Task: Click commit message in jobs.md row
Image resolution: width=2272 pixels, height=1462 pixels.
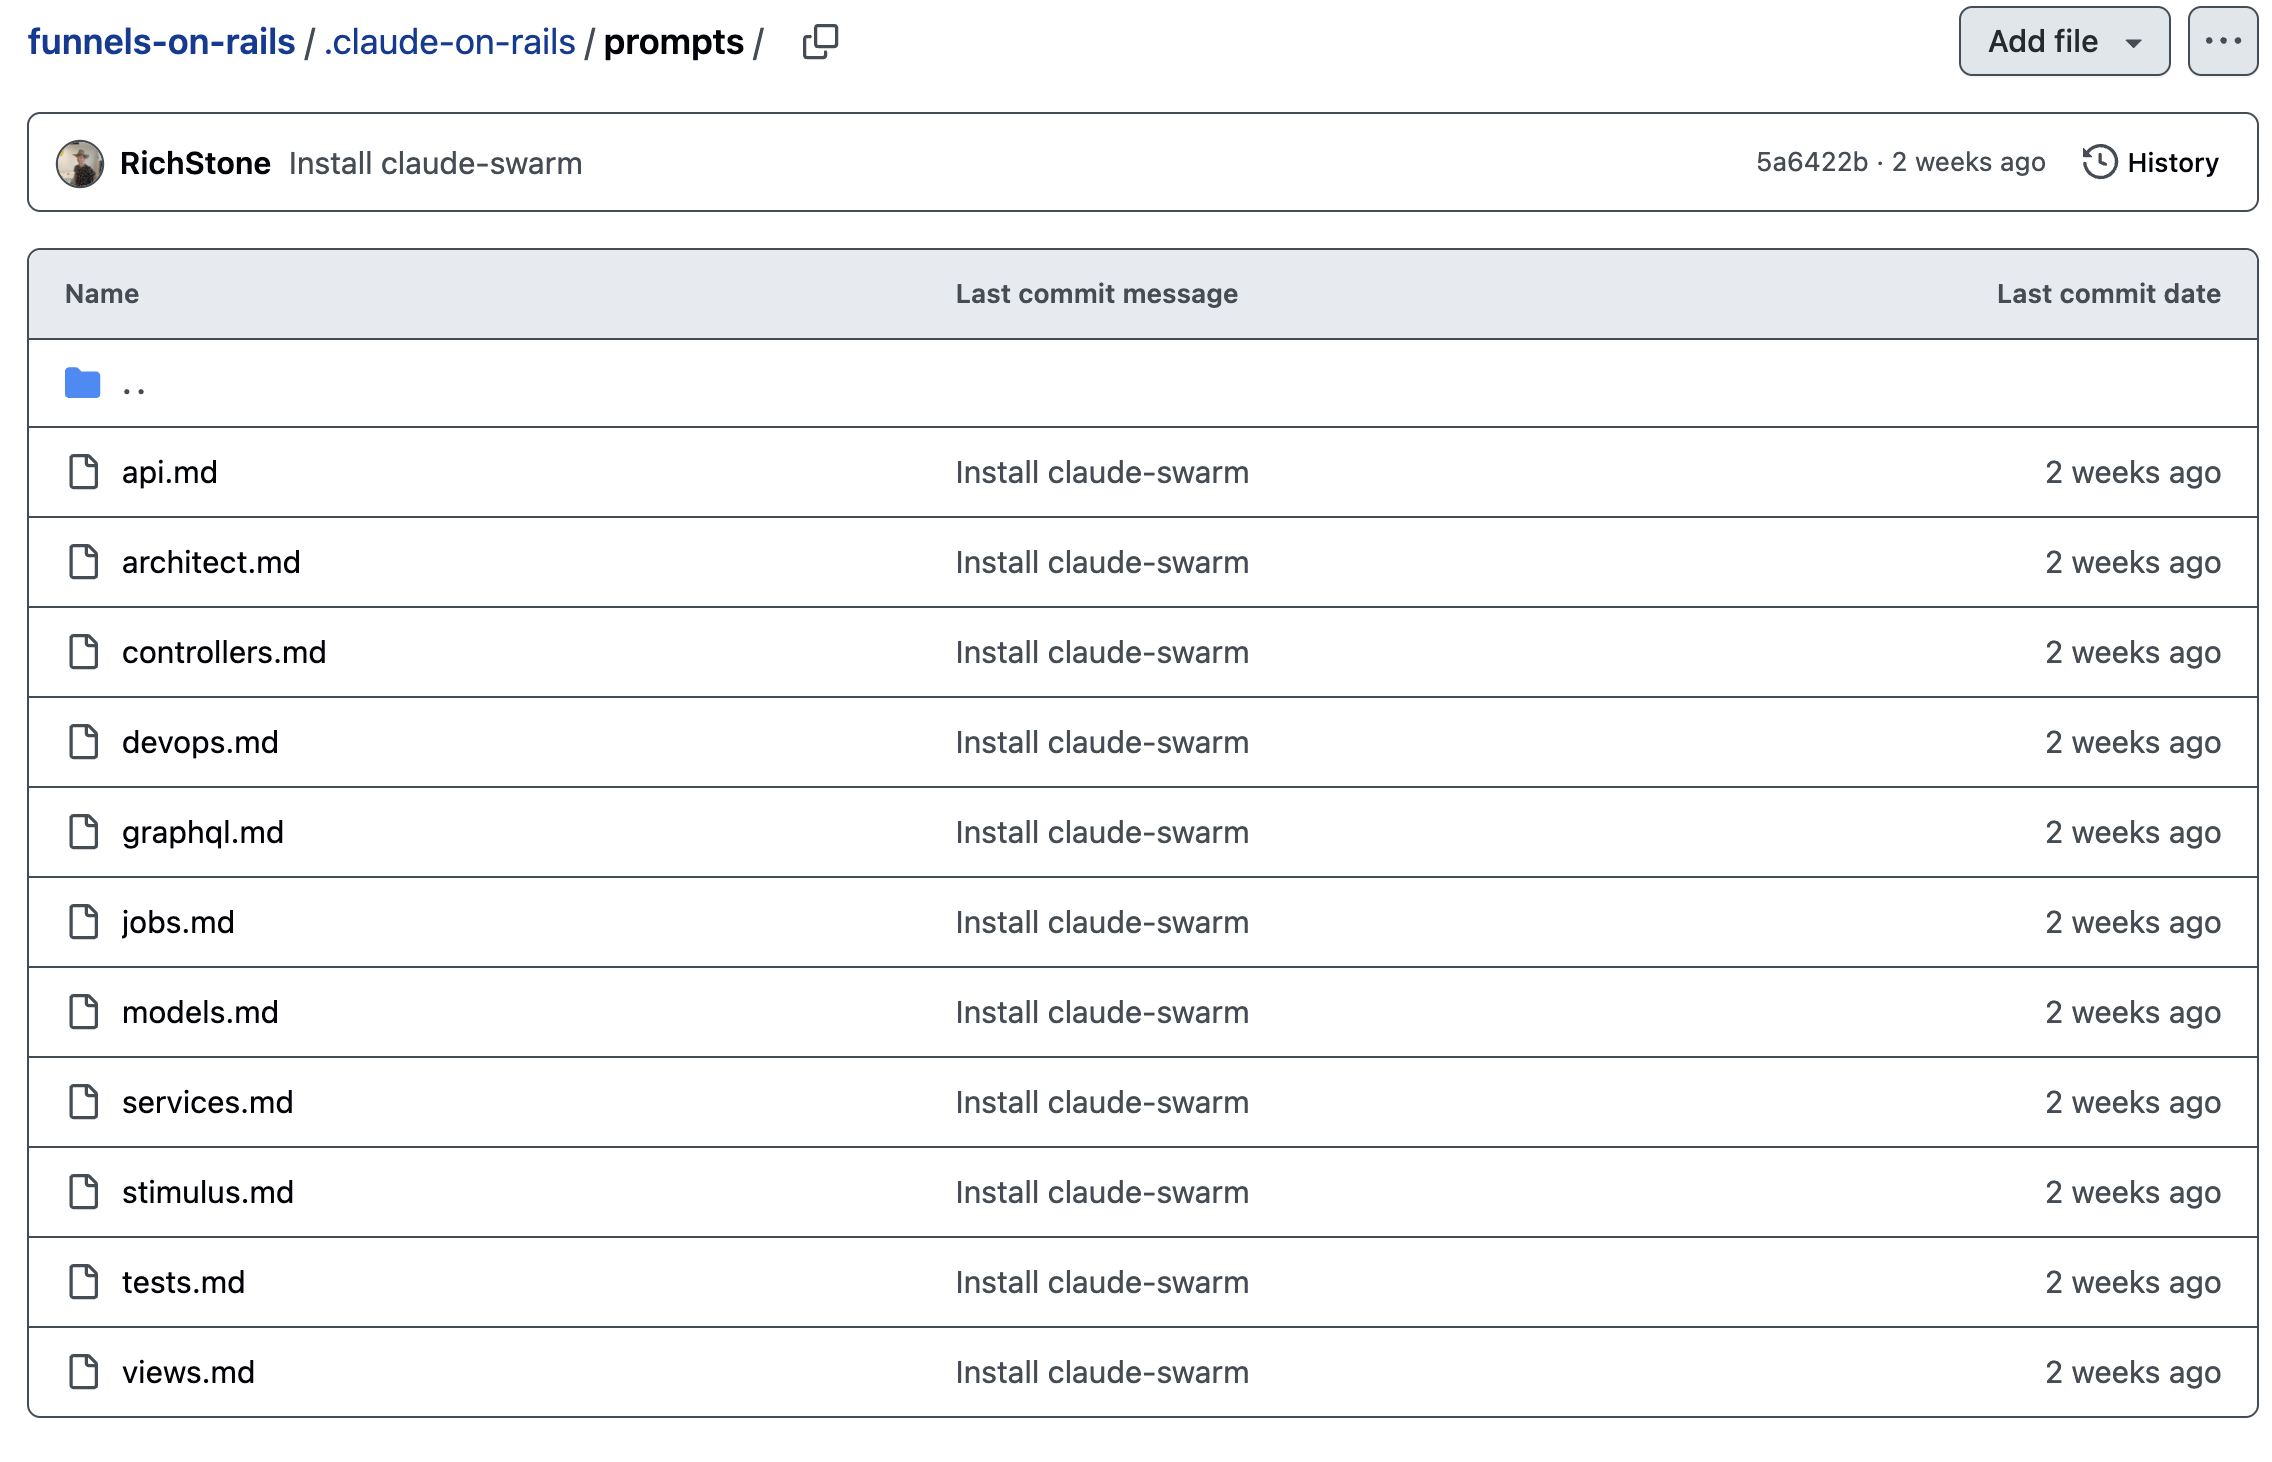Action: pos(1102,922)
